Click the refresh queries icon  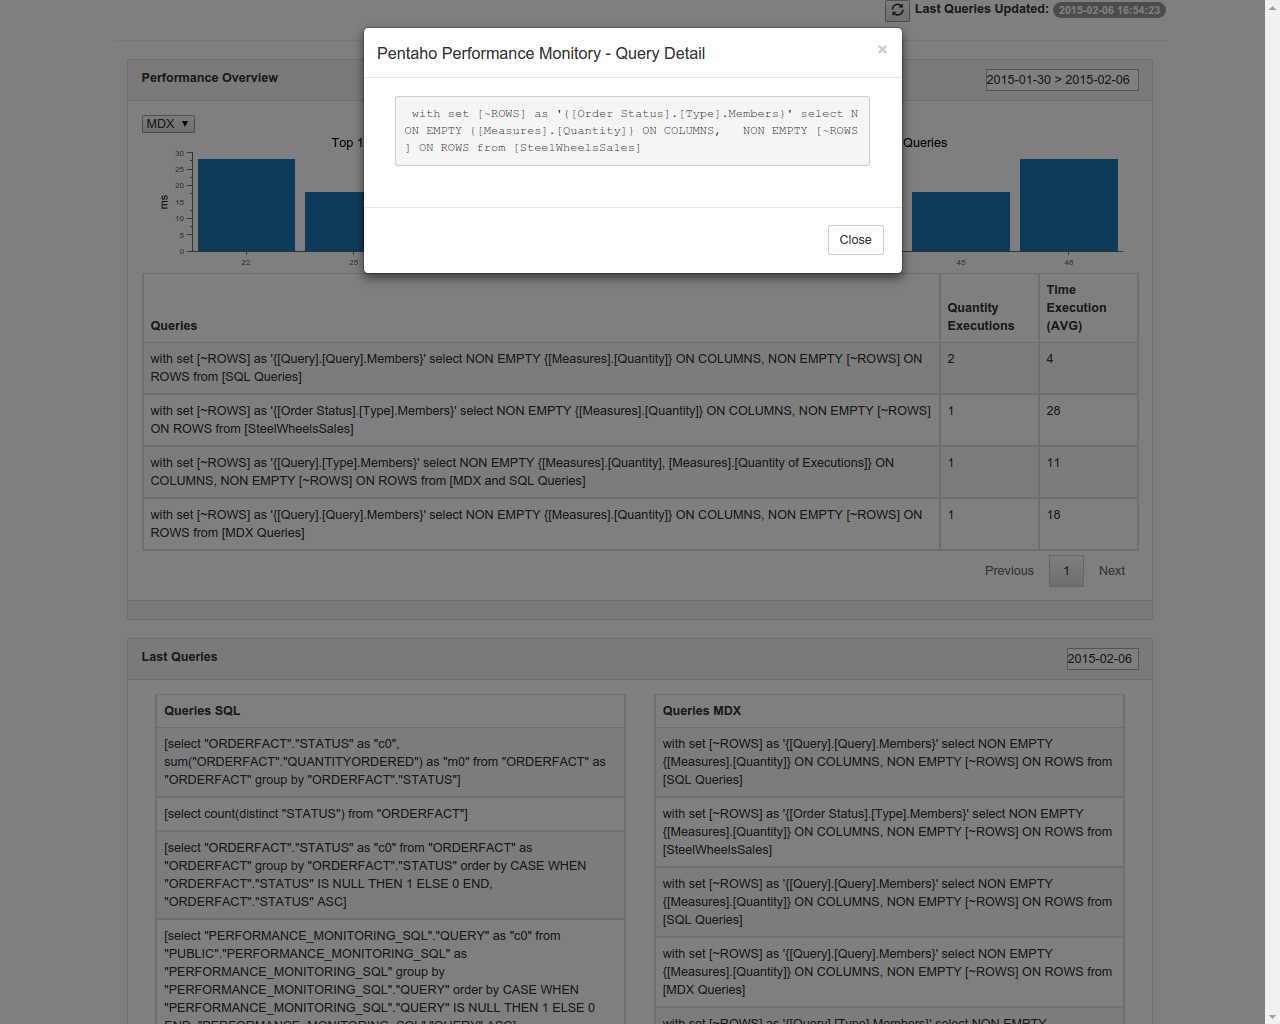tap(897, 10)
